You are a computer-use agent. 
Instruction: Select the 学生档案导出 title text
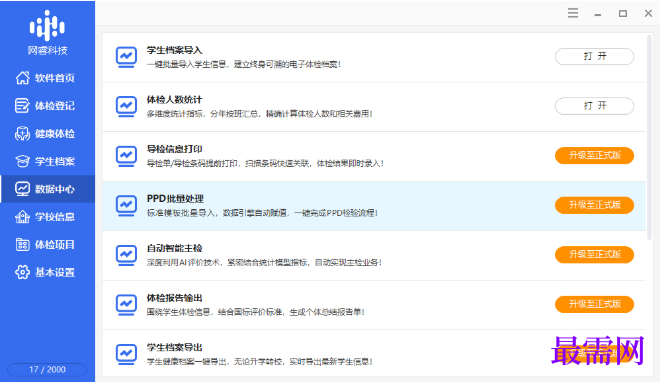click(174, 347)
